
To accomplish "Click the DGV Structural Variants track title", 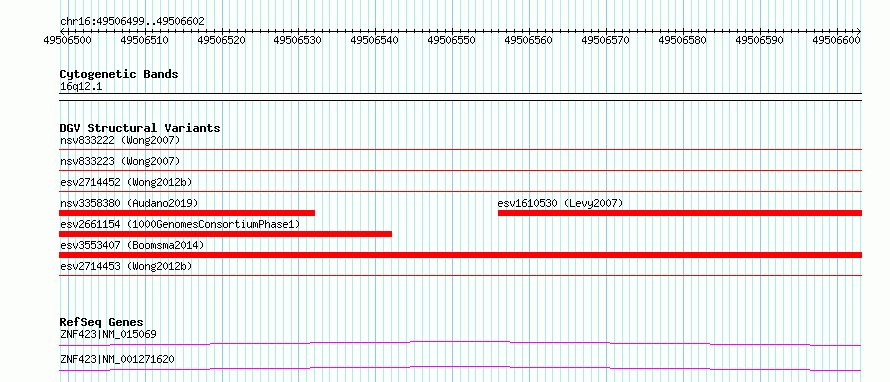I will (140, 128).
